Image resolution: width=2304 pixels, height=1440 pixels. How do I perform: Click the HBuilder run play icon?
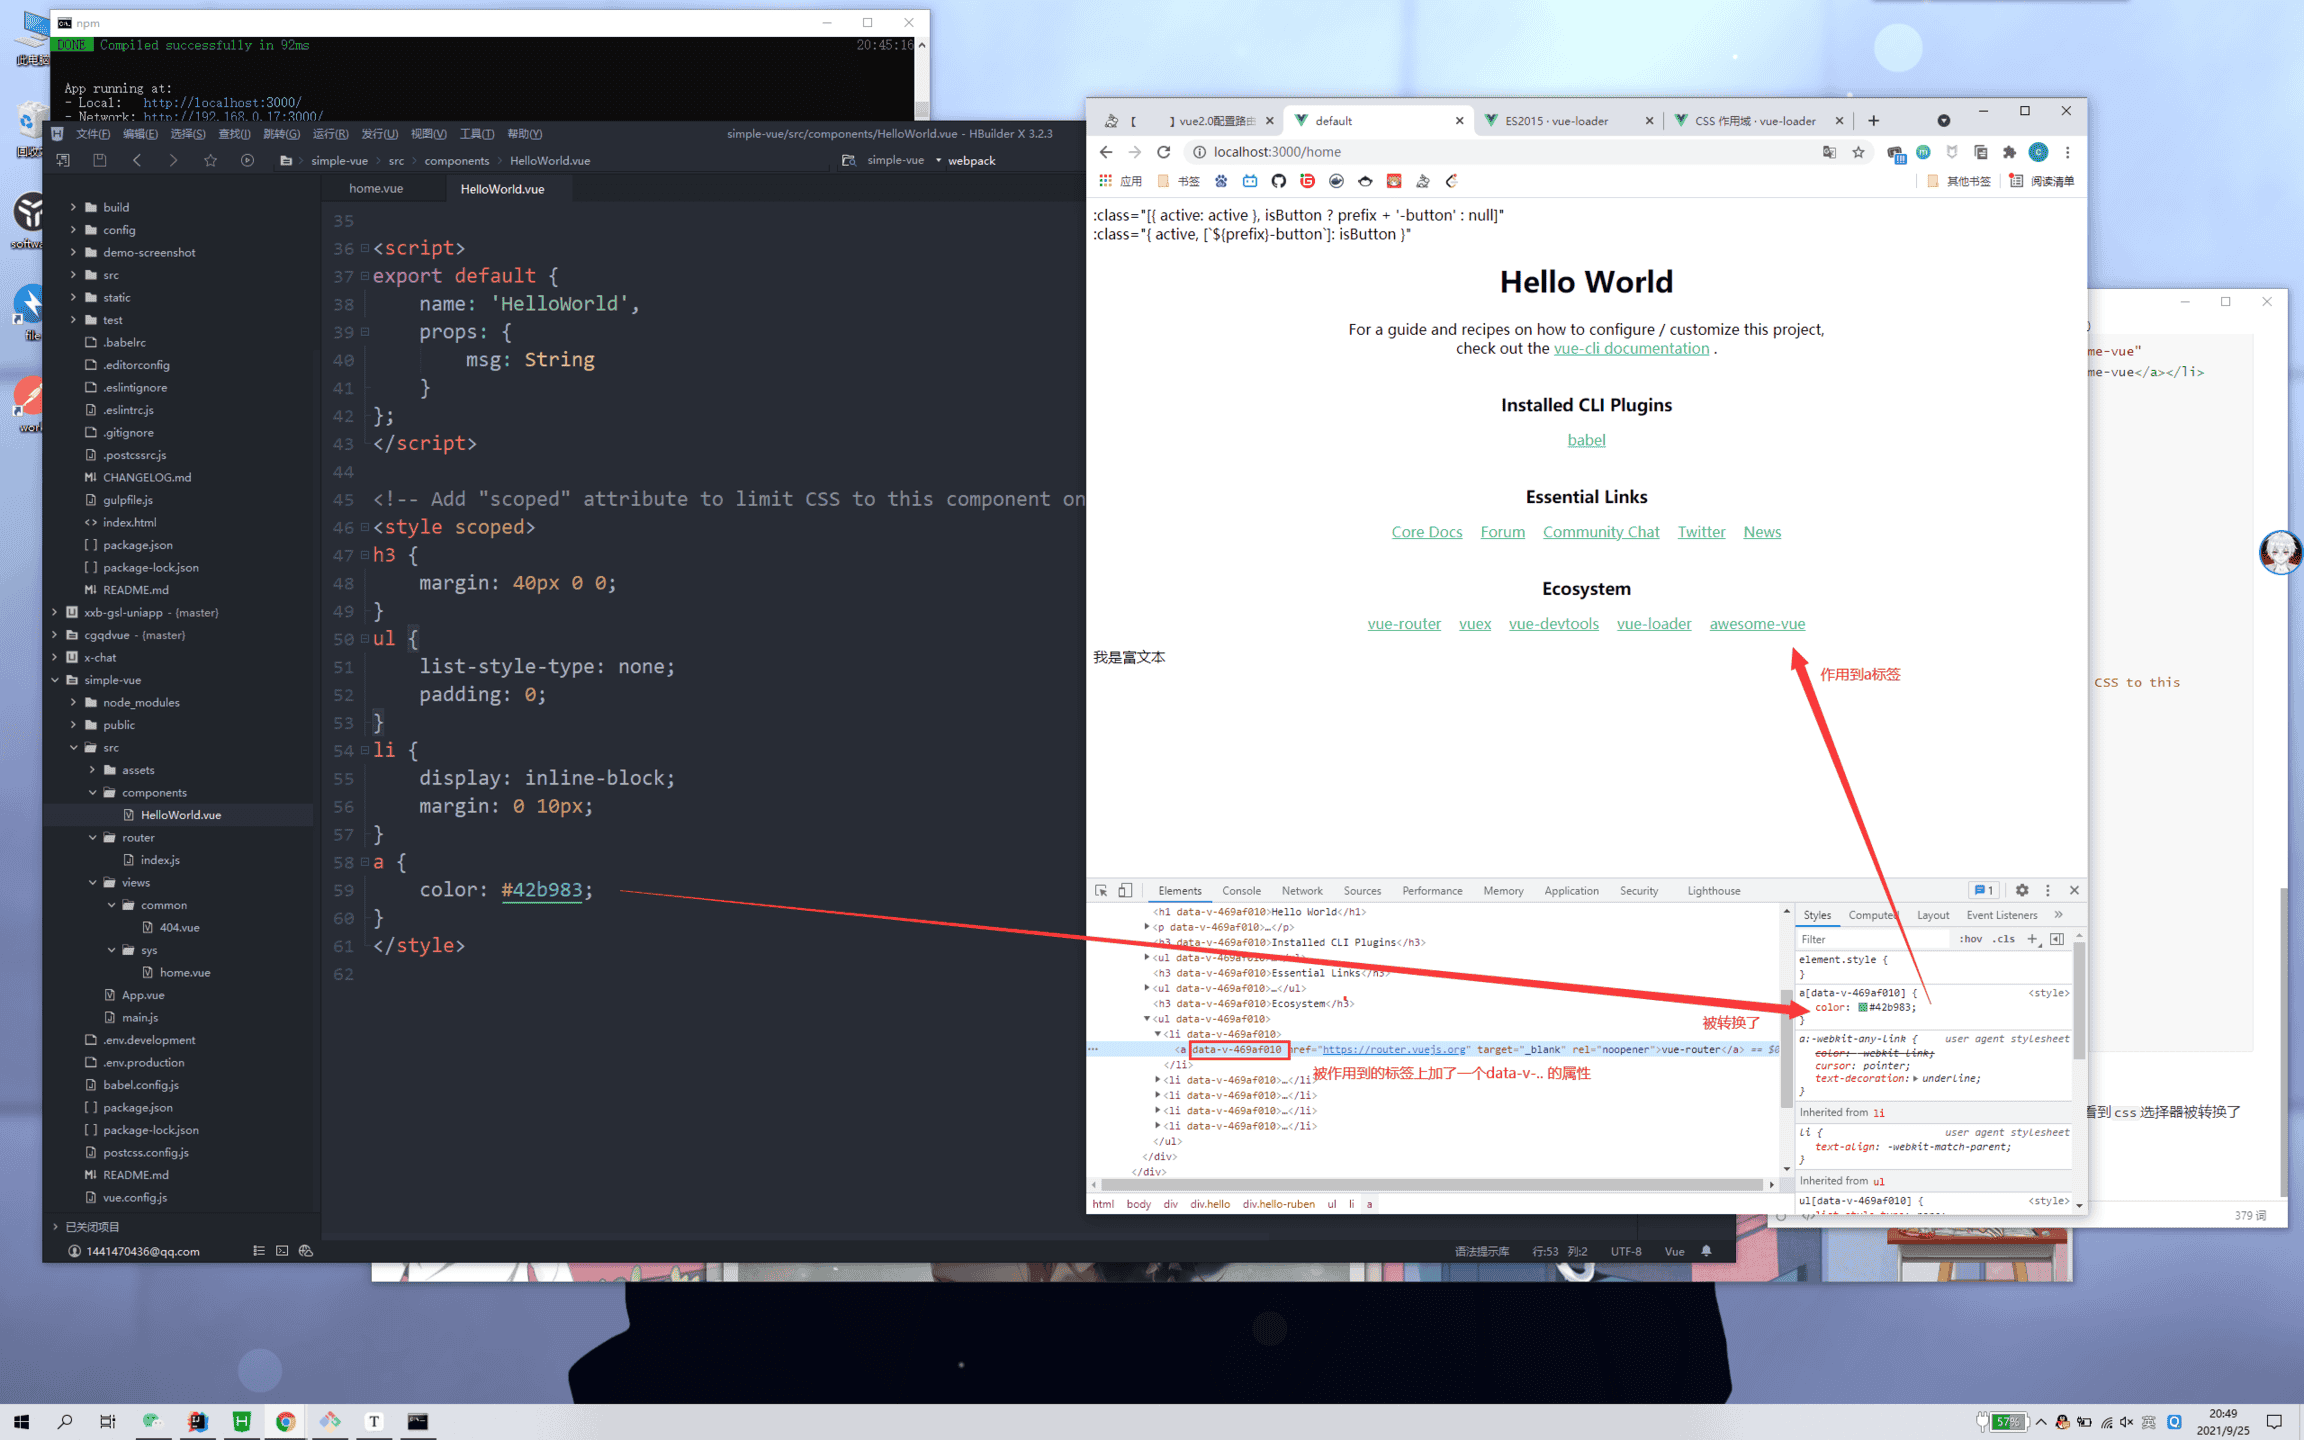[247, 160]
